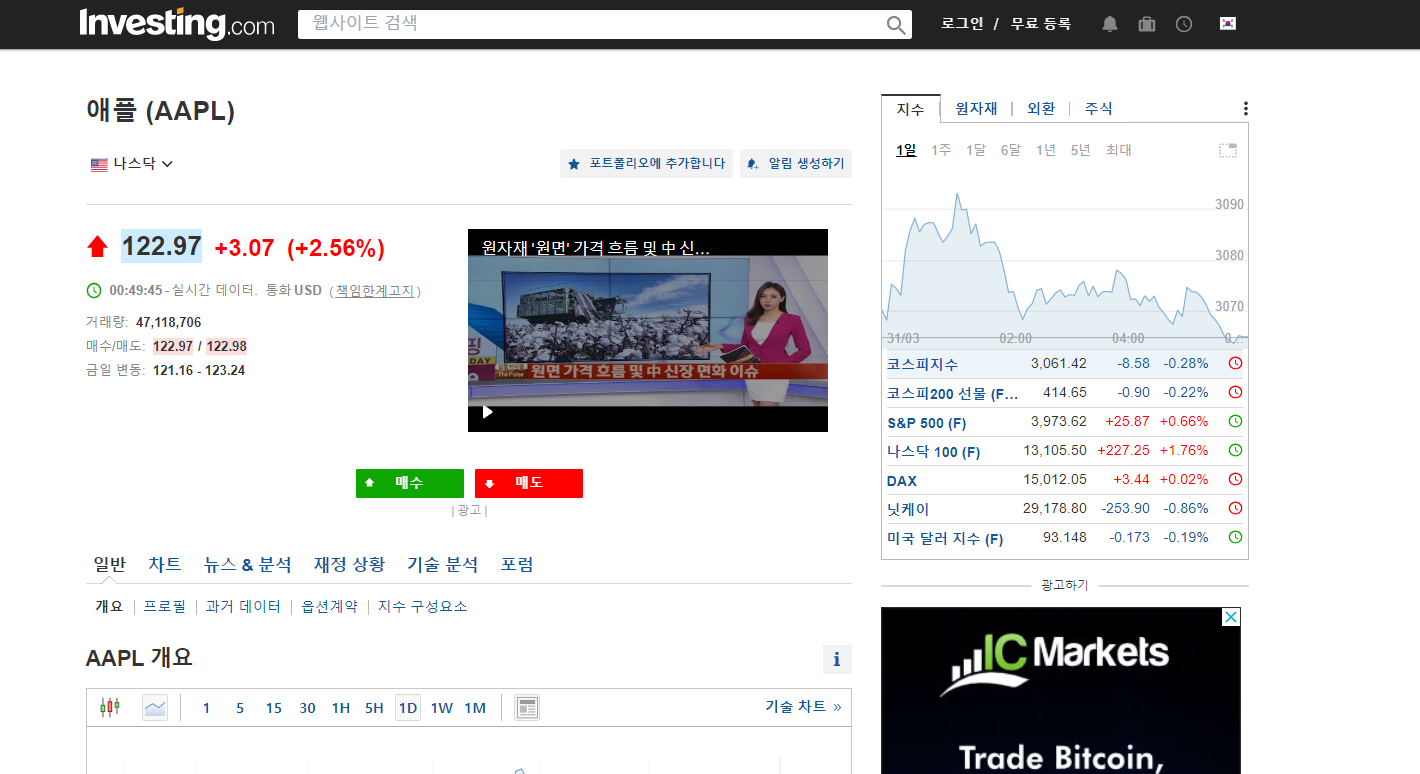Play the cotton price news video
Screen dimensions: 1420x774
pyautogui.click(x=488, y=412)
